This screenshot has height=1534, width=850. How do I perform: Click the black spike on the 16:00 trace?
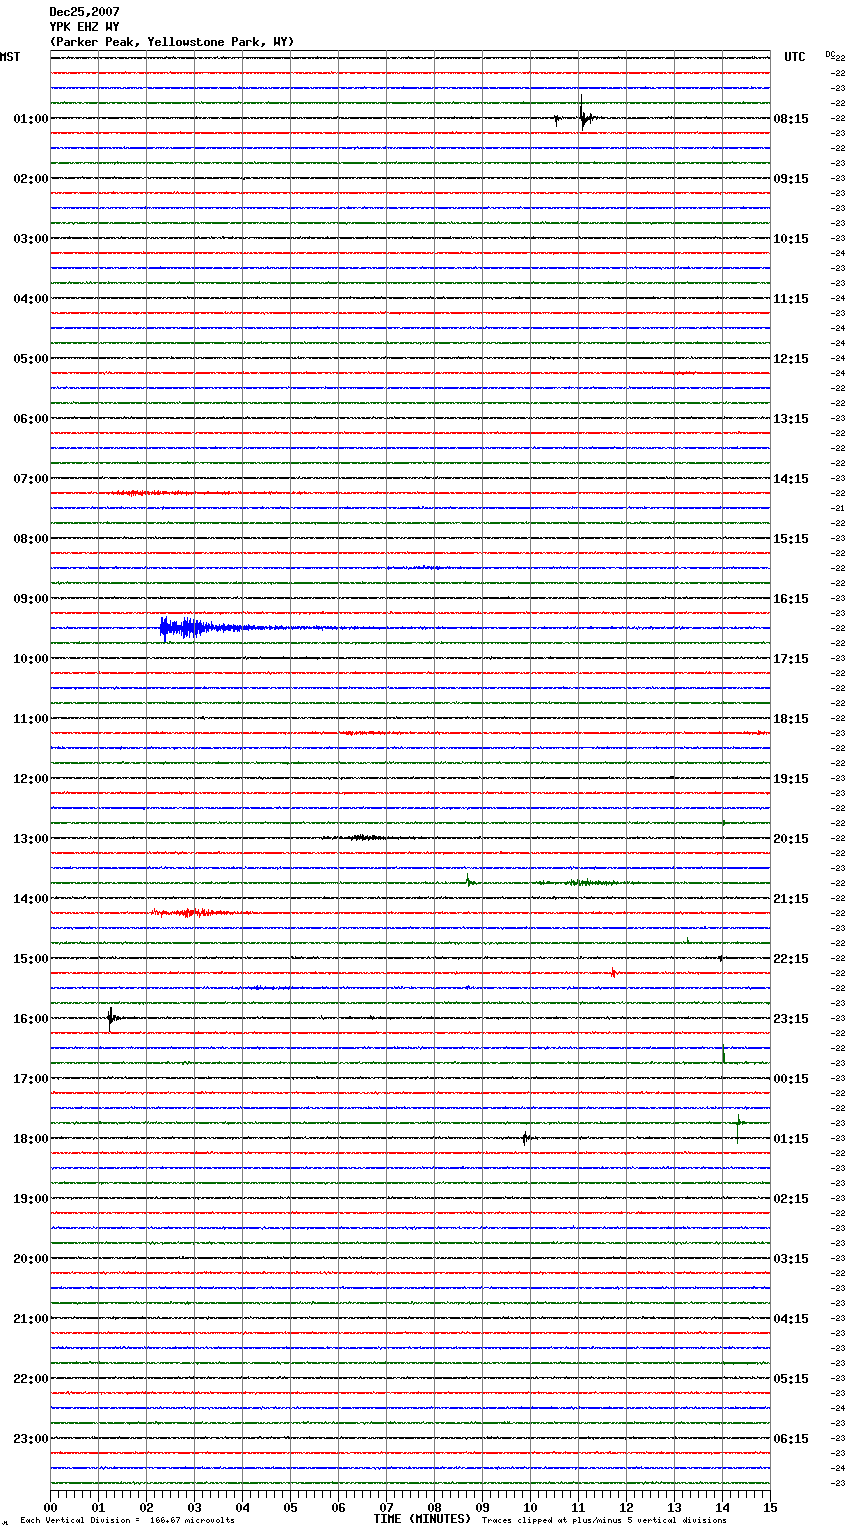click(x=110, y=1018)
